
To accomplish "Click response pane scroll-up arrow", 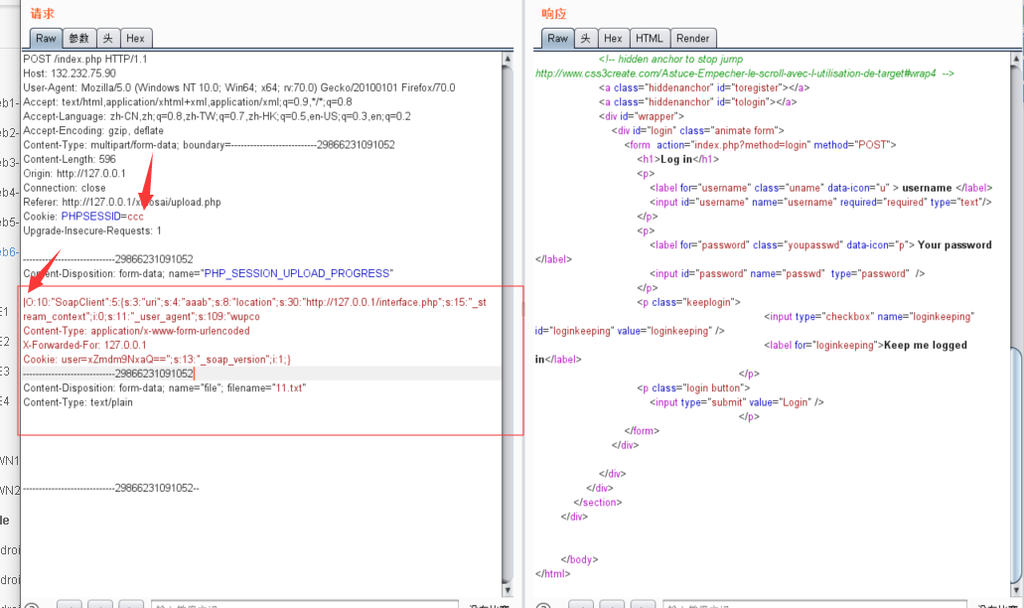I will pos(1016,59).
